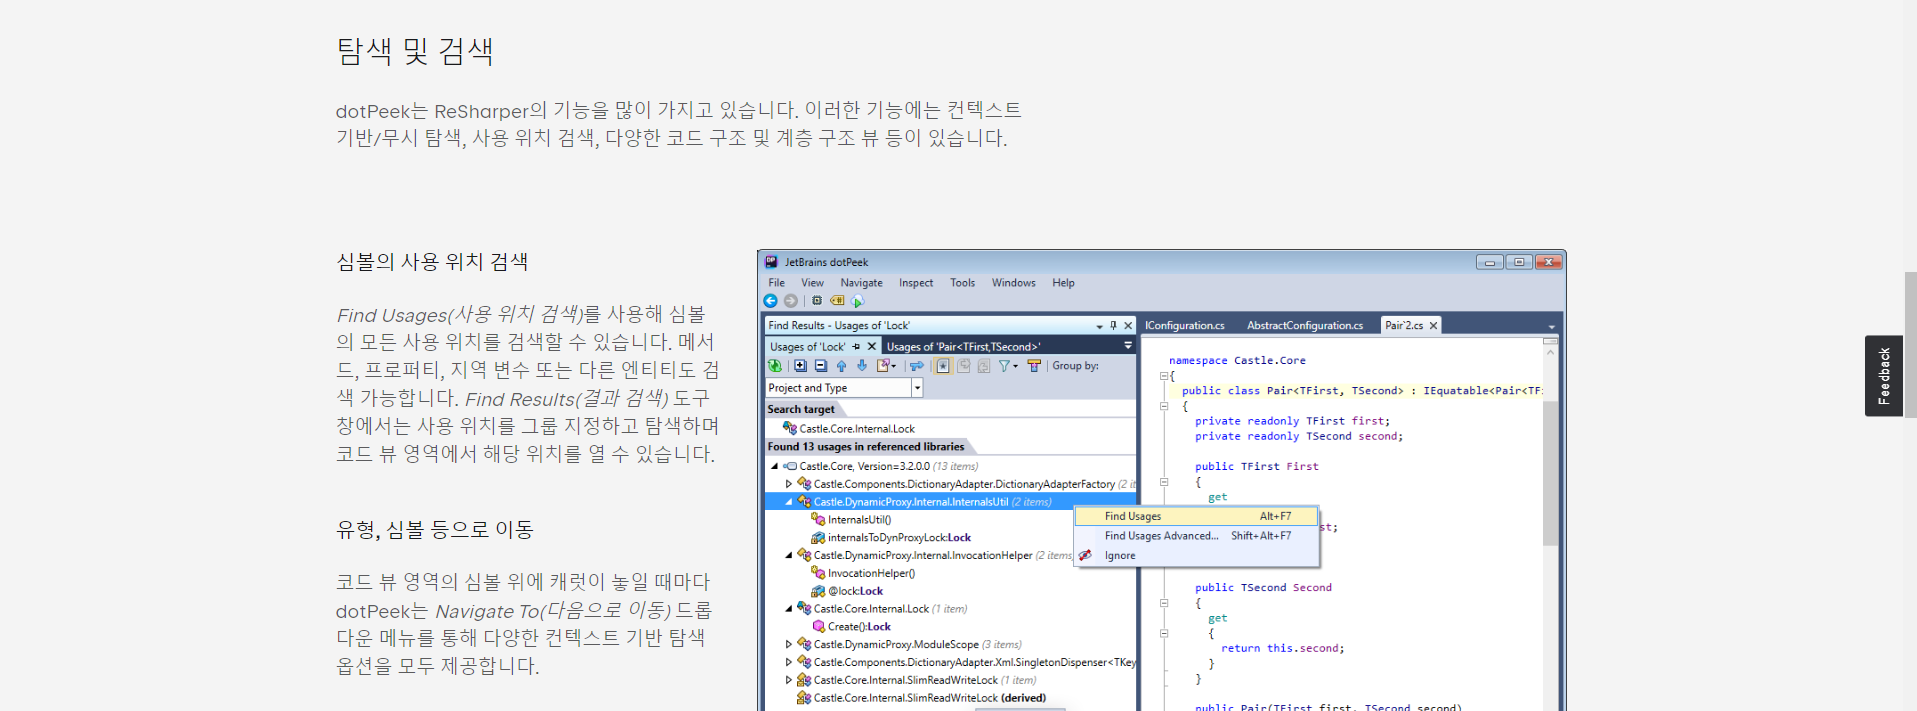1917x711 pixels.
Task: Click the code editor vertical scrollbar
Action: (x=1550, y=473)
